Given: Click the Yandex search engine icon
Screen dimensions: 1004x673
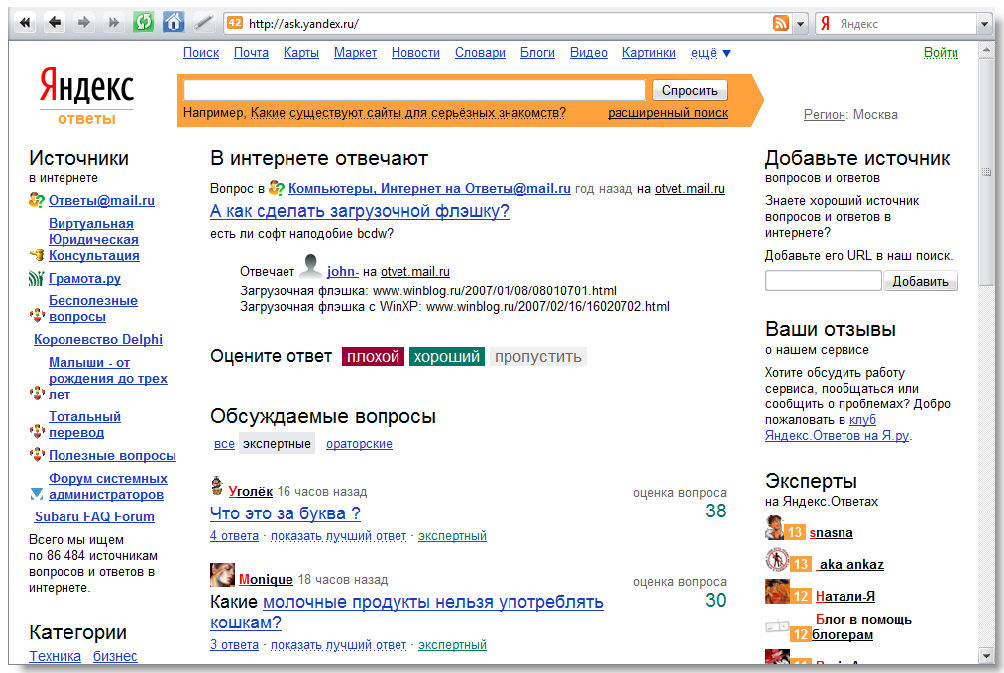Looking at the screenshot, I should tap(826, 23).
